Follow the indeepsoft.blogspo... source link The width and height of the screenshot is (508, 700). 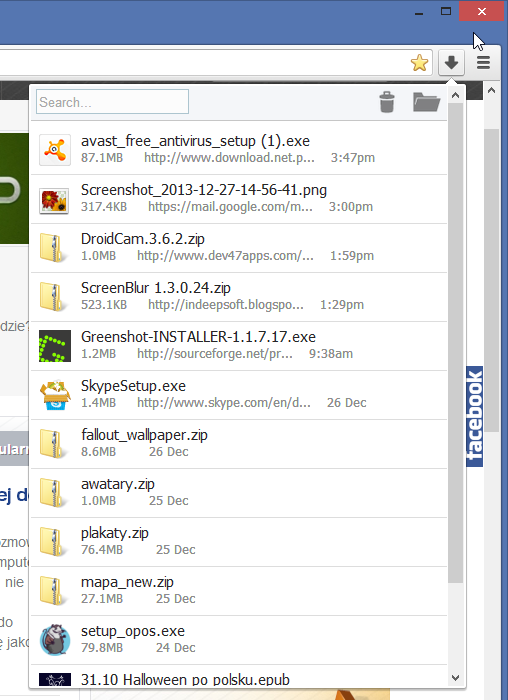[x=226, y=305]
